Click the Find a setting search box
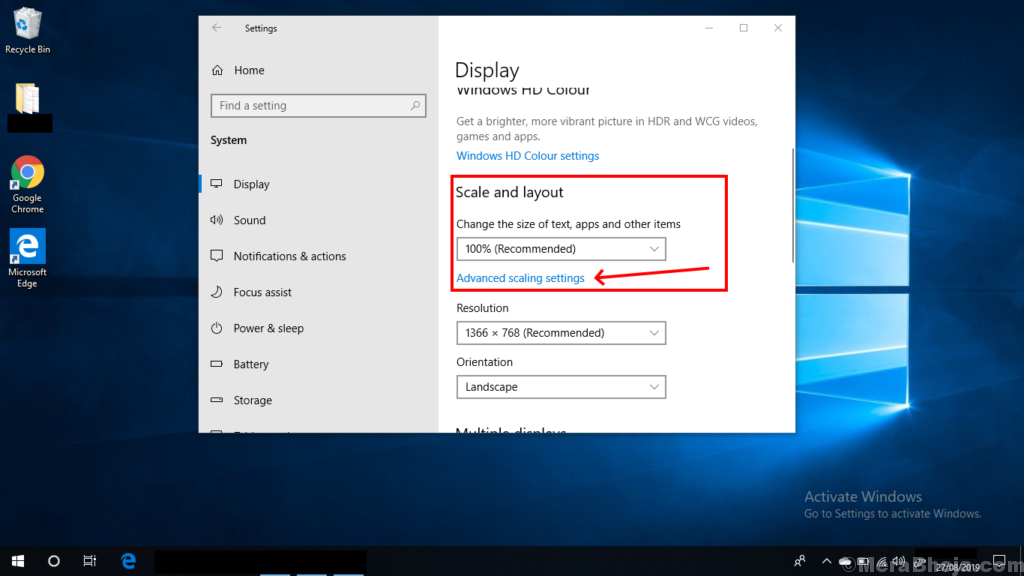 [x=318, y=105]
